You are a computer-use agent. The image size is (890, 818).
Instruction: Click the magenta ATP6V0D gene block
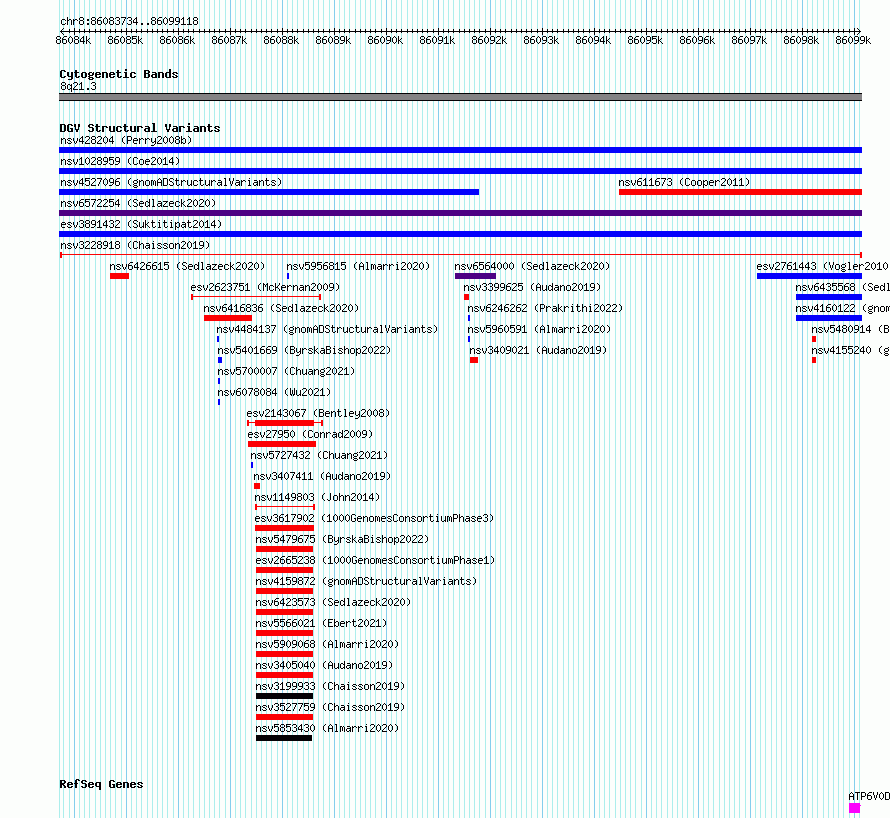pos(855,808)
